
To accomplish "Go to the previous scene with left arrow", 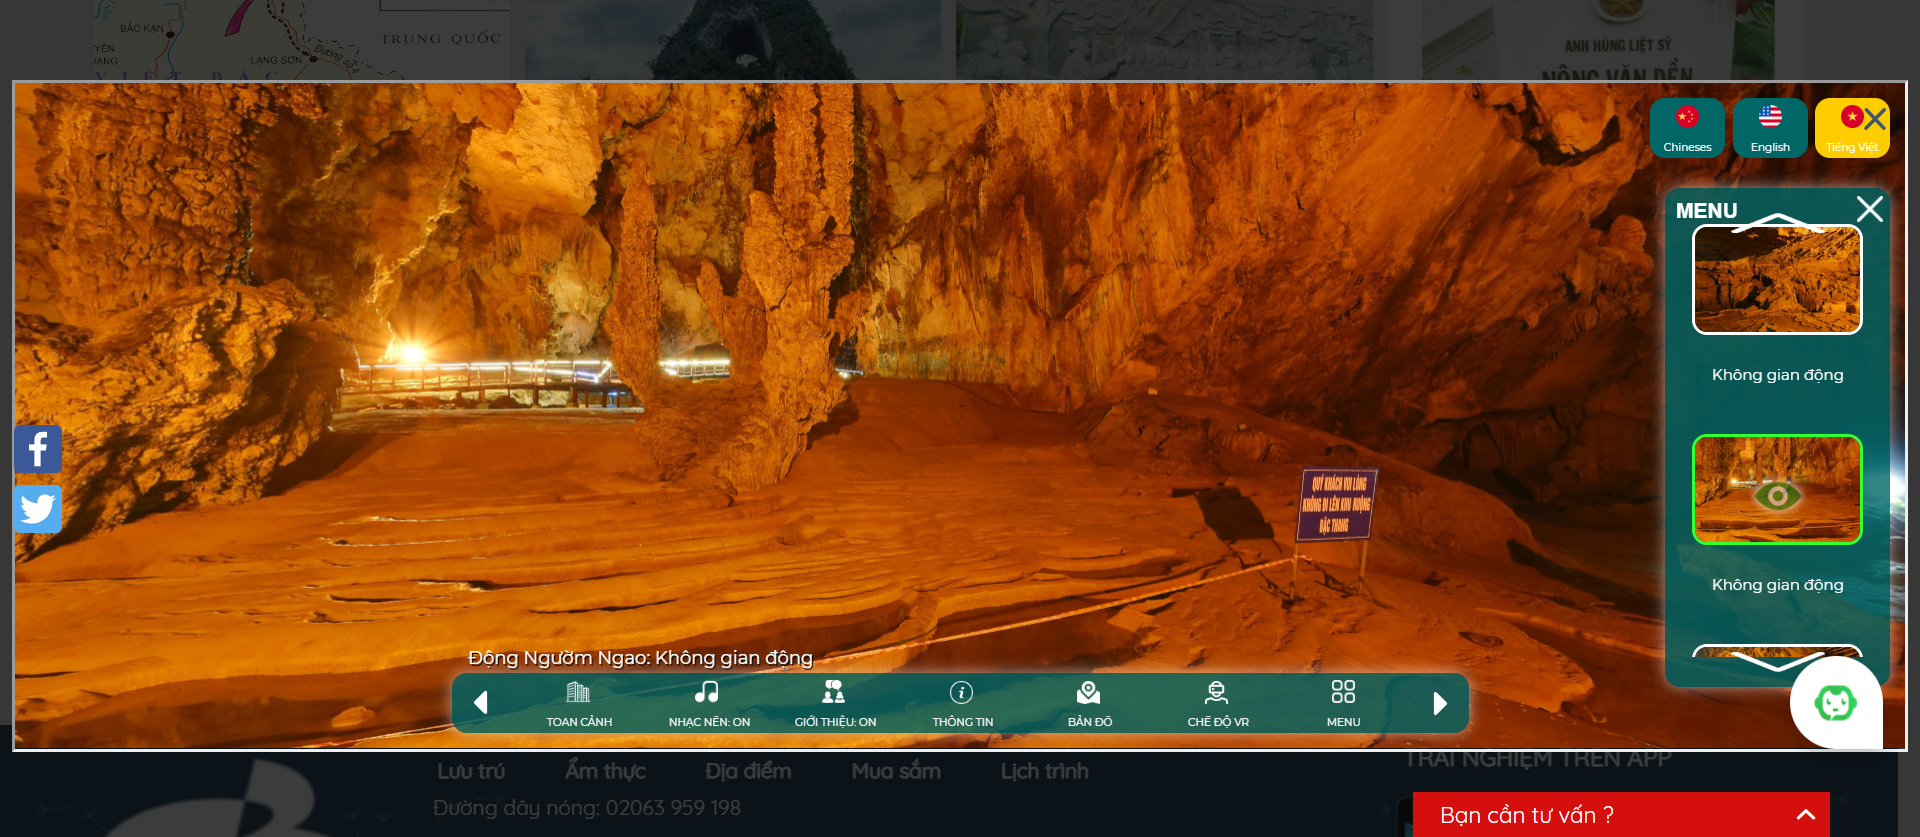I will click(481, 703).
